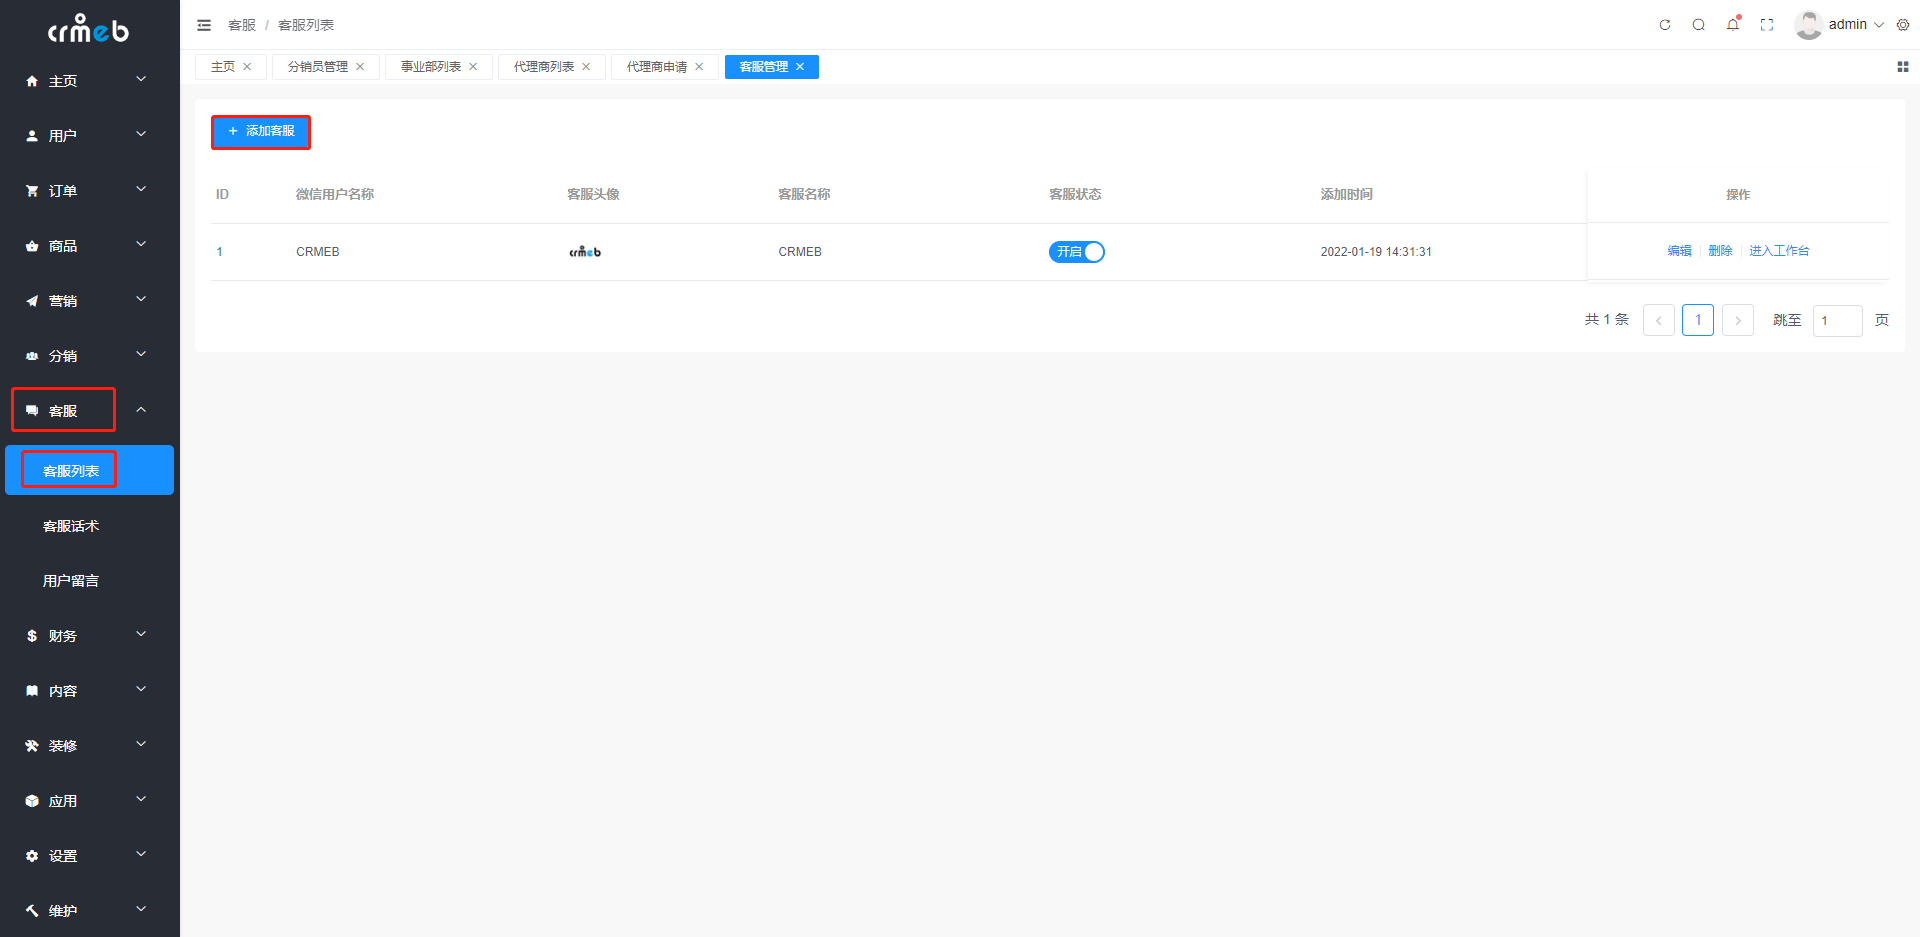This screenshot has width=1920, height=937.
Task: Switch to the 代理商列表 tab
Action: (x=544, y=67)
